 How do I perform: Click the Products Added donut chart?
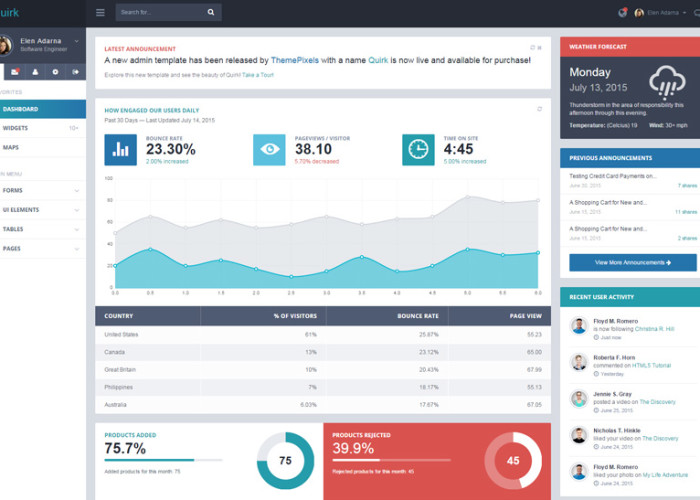285,460
